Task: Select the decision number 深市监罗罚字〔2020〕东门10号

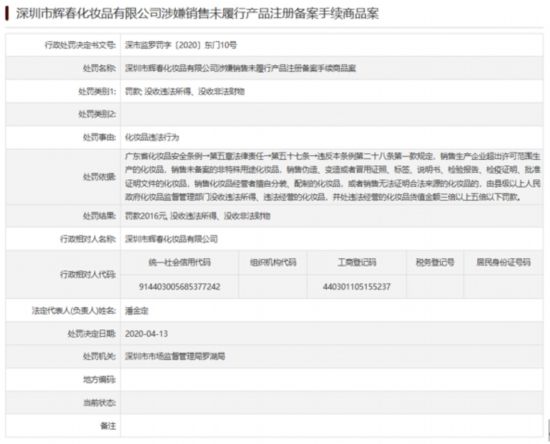Action: point(181,45)
